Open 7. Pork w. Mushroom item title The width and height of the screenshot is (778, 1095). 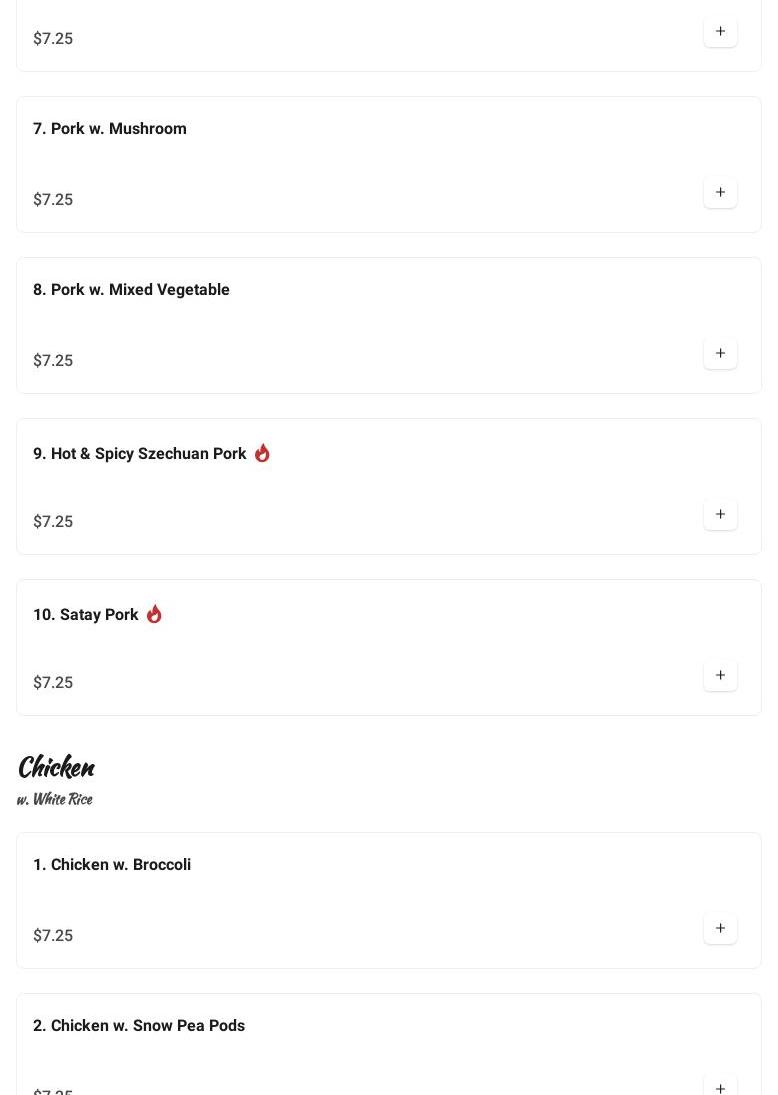tap(110, 129)
